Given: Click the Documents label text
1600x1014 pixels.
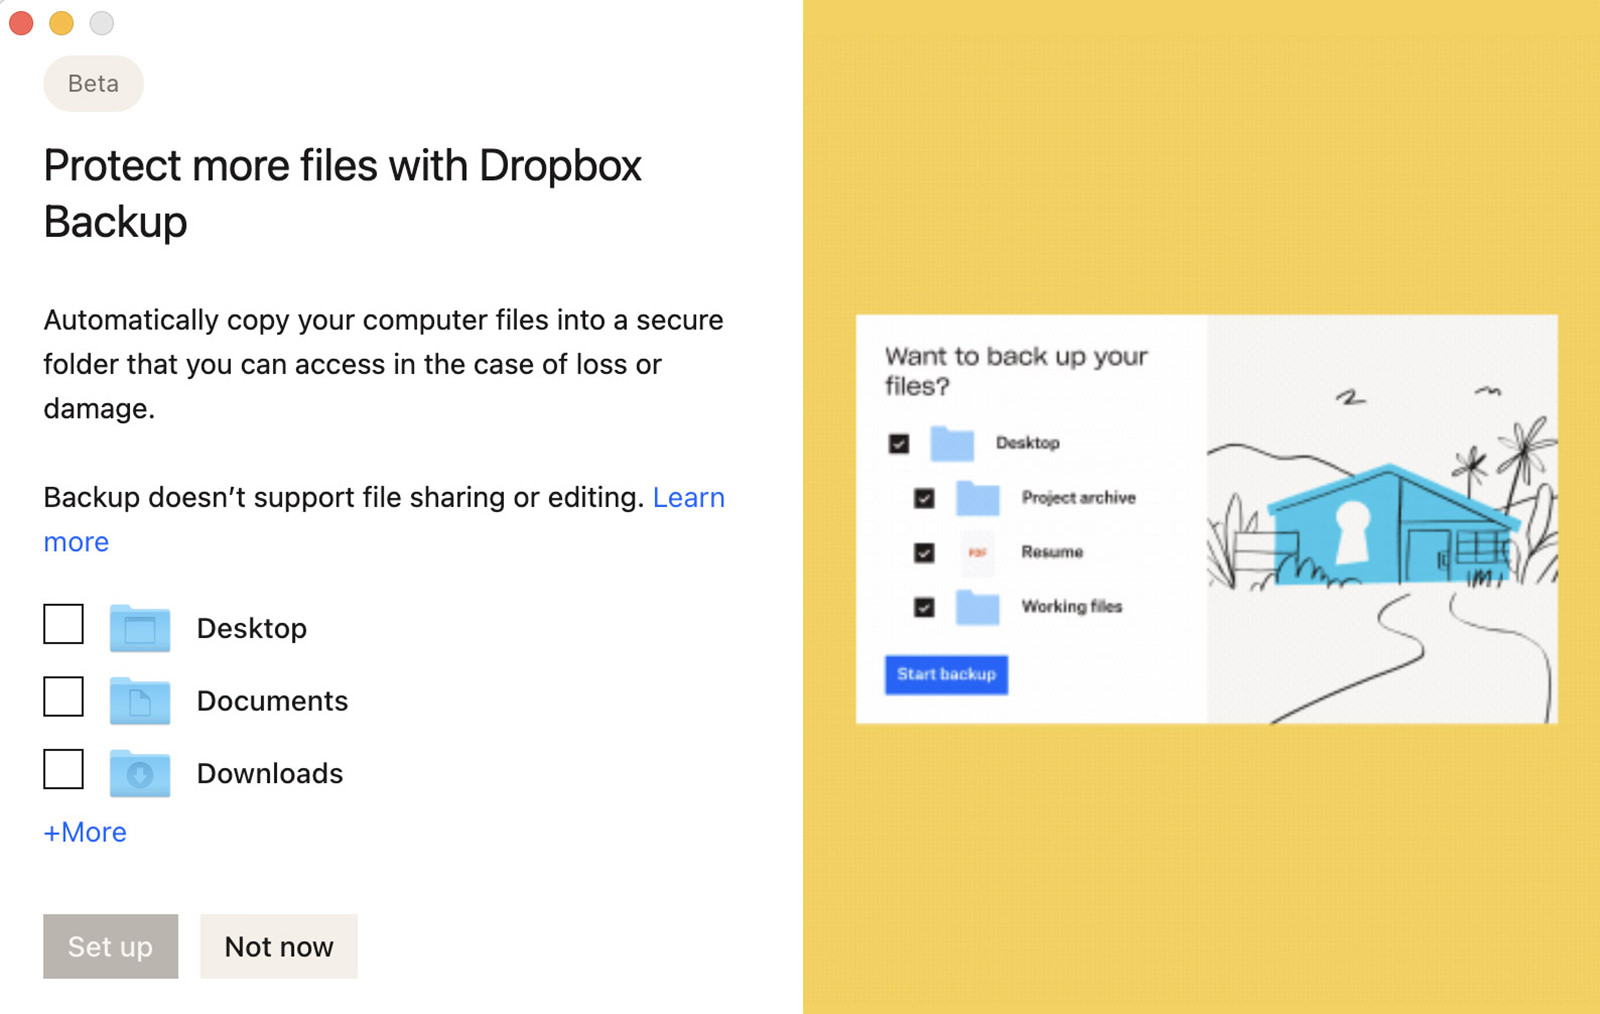Looking at the screenshot, I should click(272, 701).
